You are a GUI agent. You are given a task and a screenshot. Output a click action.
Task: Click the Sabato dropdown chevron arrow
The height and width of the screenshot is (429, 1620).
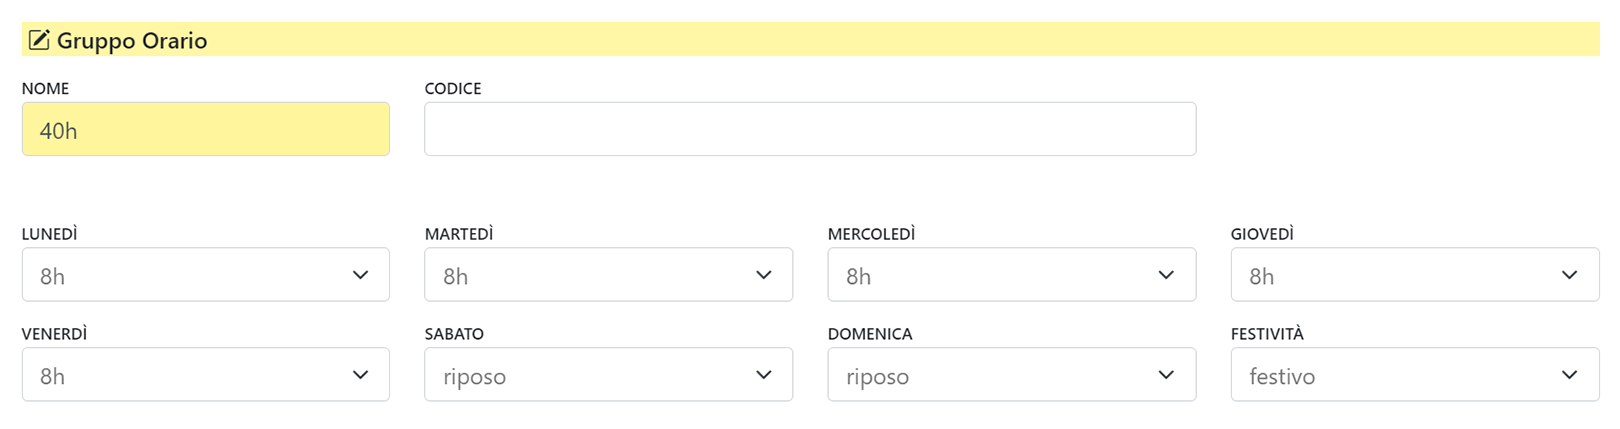[764, 375]
